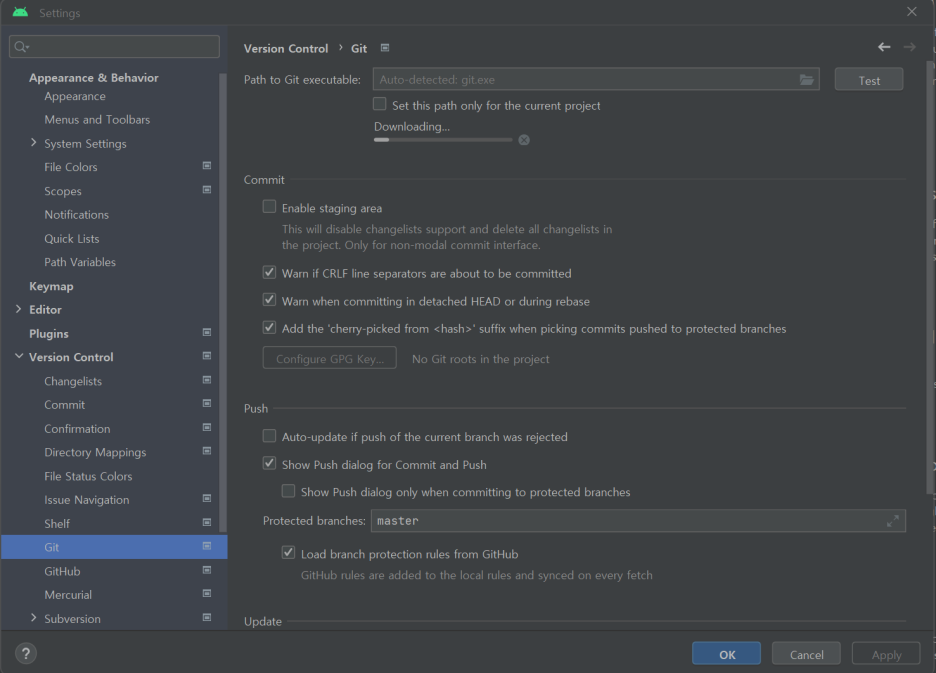Collapse the Version Control tree node
Image resolution: width=936 pixels, height=673 pixels.
pyautogui.click(x=19, y=356)
